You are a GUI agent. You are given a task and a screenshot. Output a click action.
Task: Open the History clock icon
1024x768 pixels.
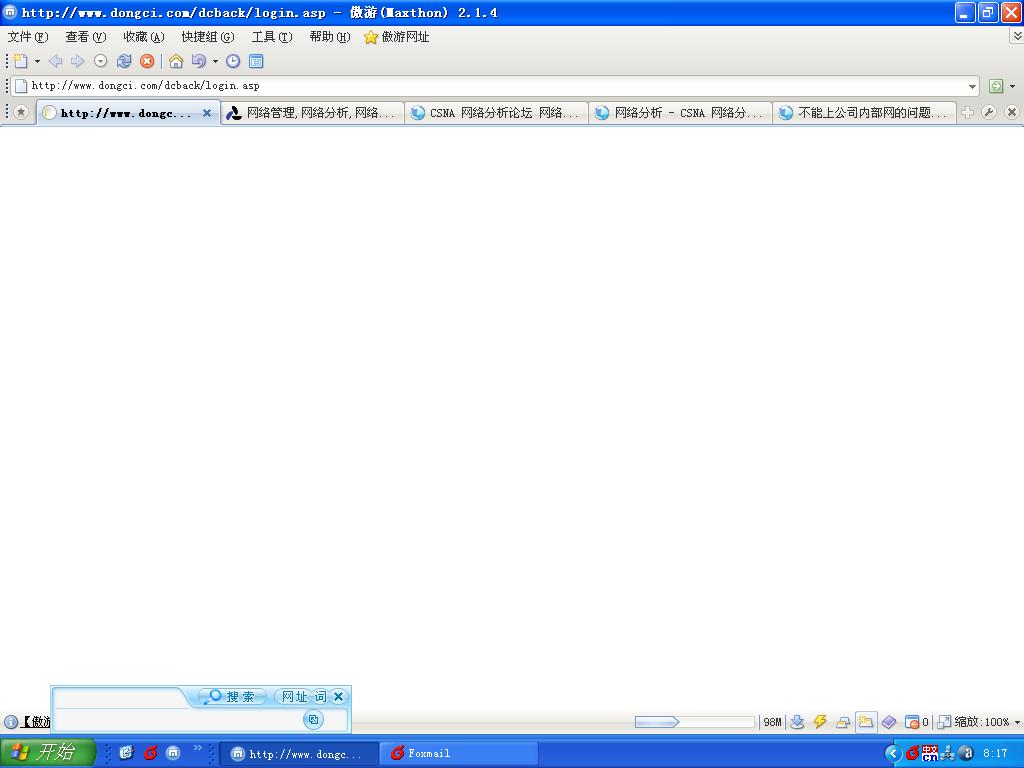[x=233, y=61]
